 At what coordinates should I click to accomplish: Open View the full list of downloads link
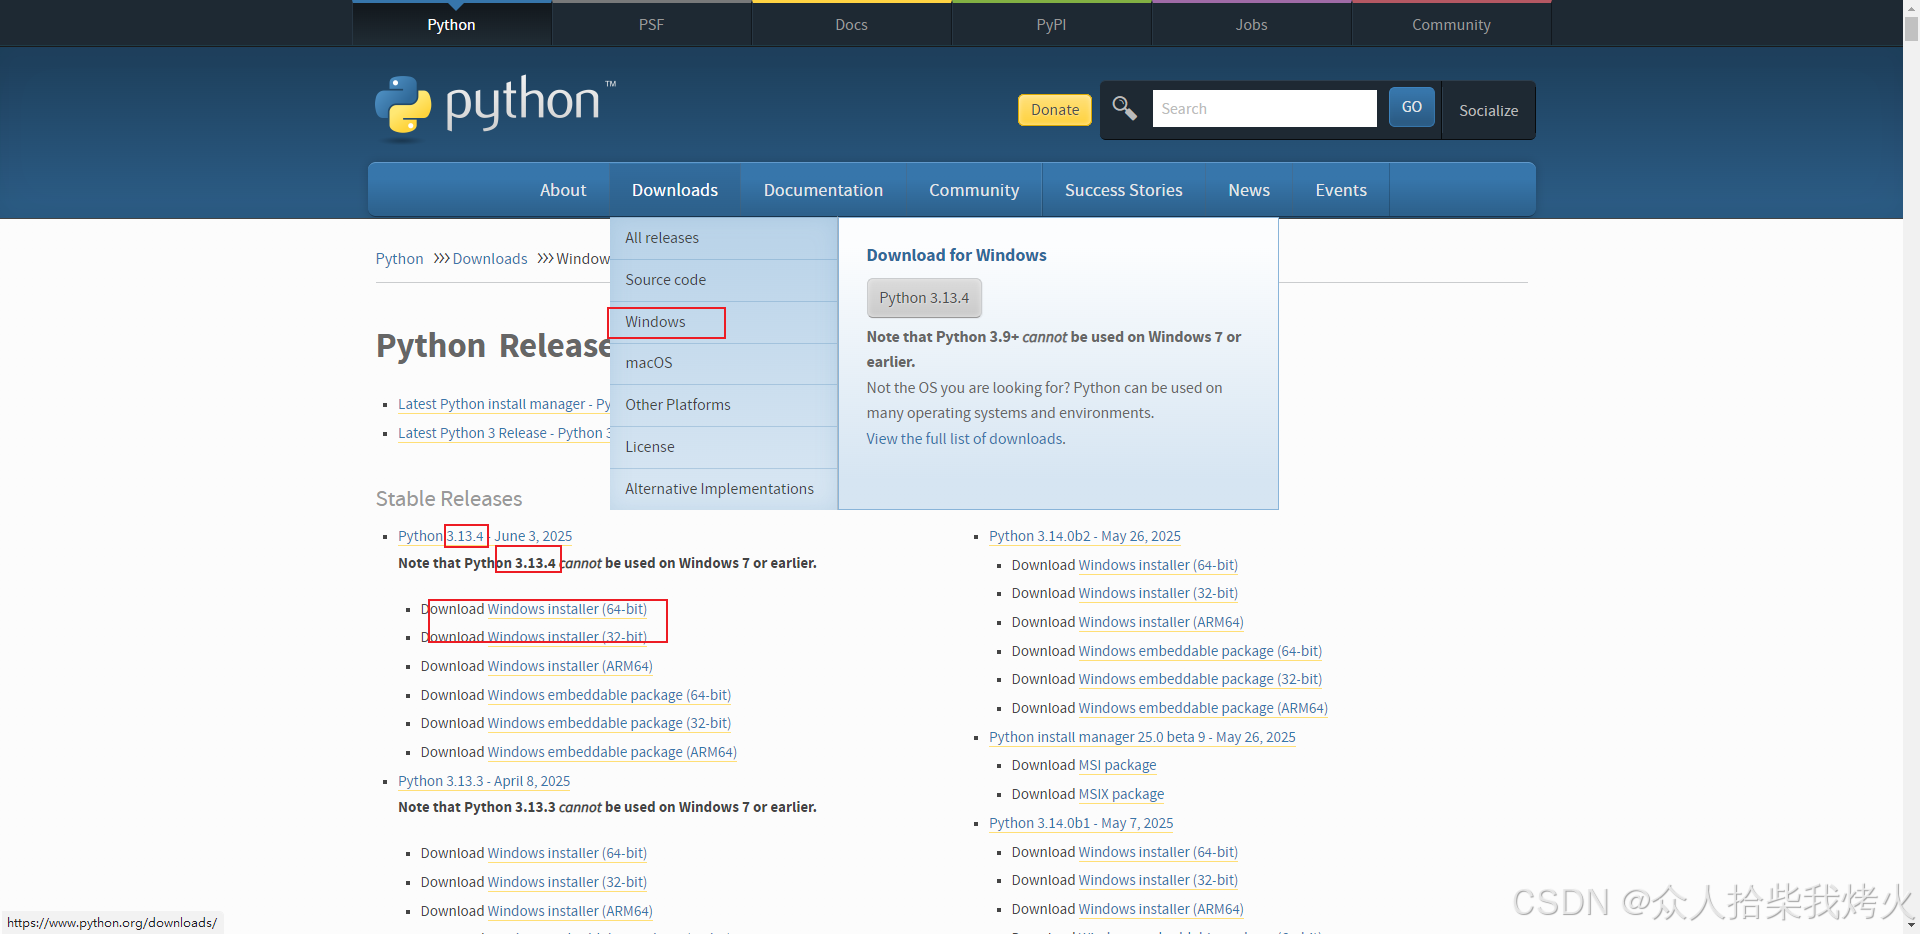click(965, 439)
